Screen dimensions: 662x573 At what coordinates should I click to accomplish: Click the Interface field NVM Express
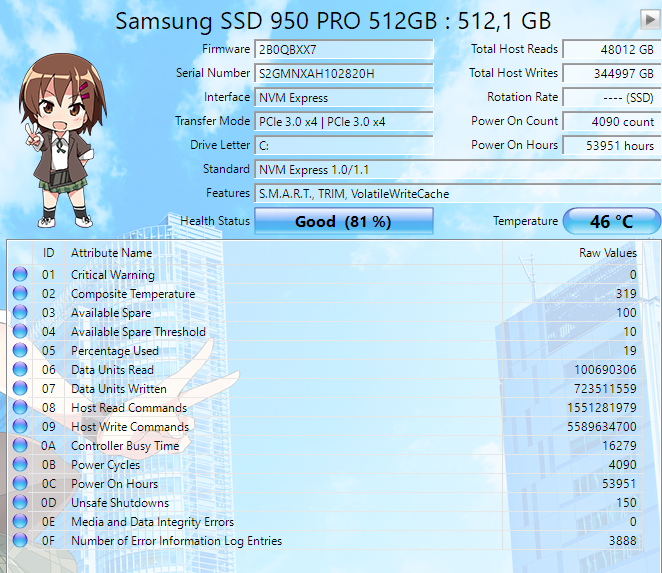click(x=344, y=98)
